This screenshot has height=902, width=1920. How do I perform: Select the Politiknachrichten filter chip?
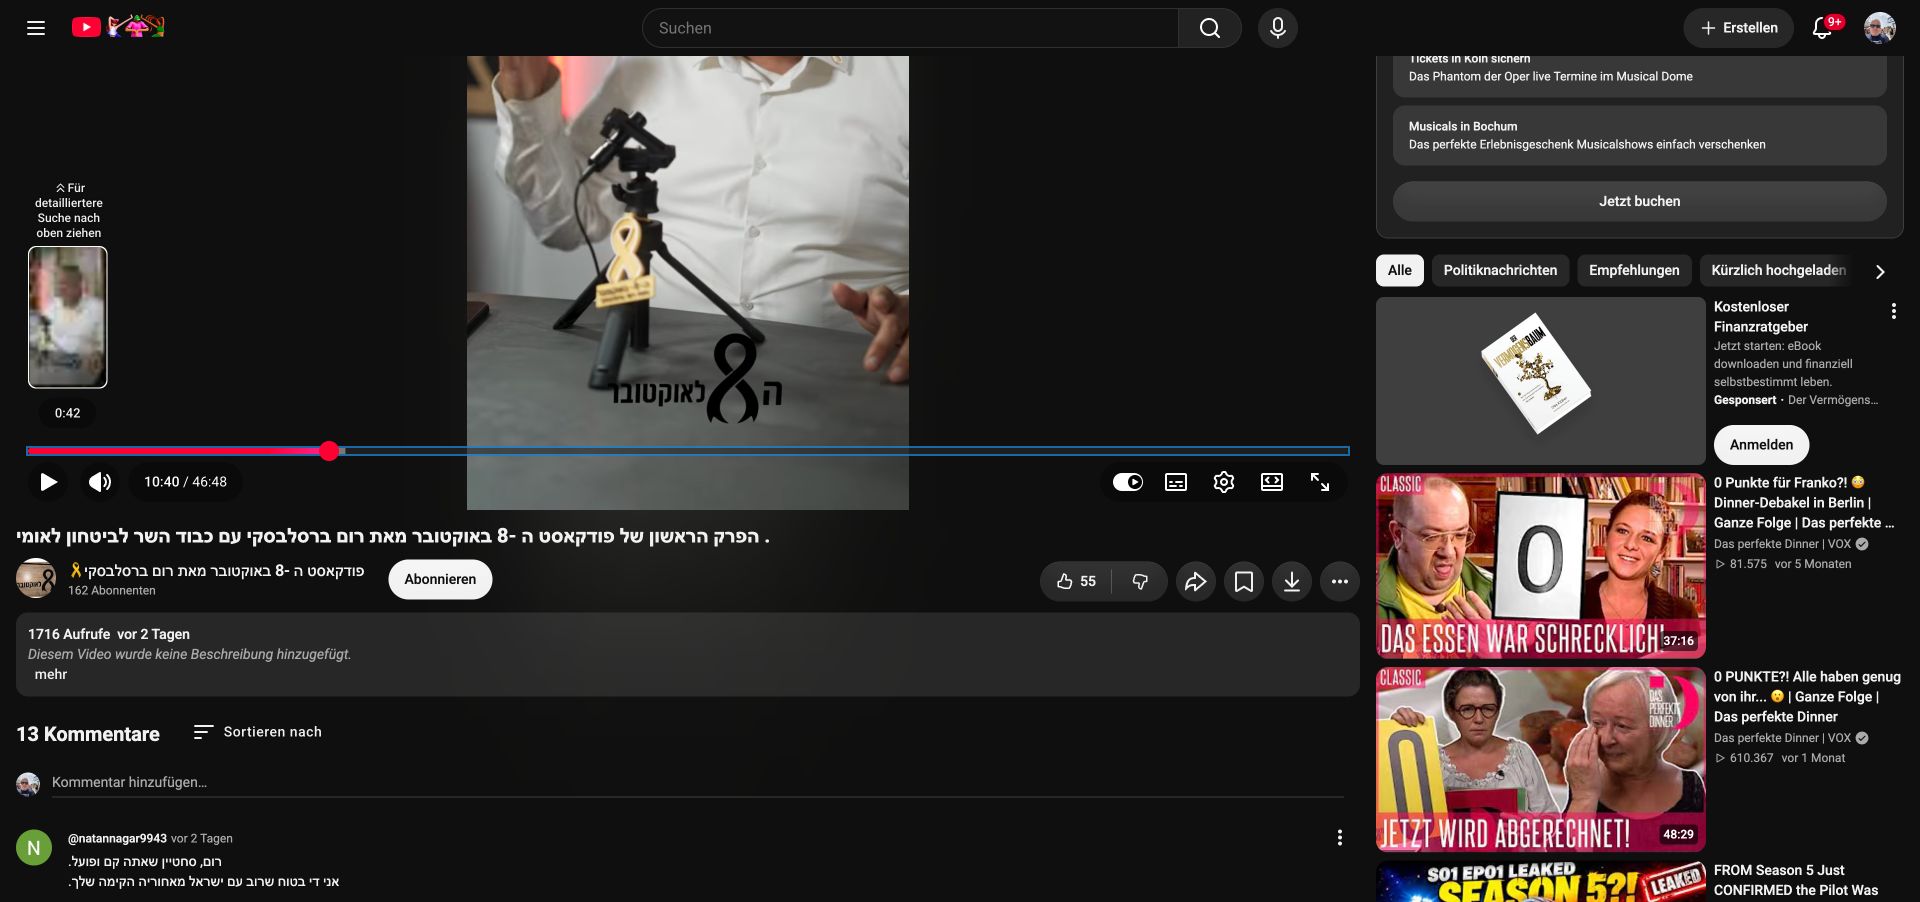tap(1500, 270)
